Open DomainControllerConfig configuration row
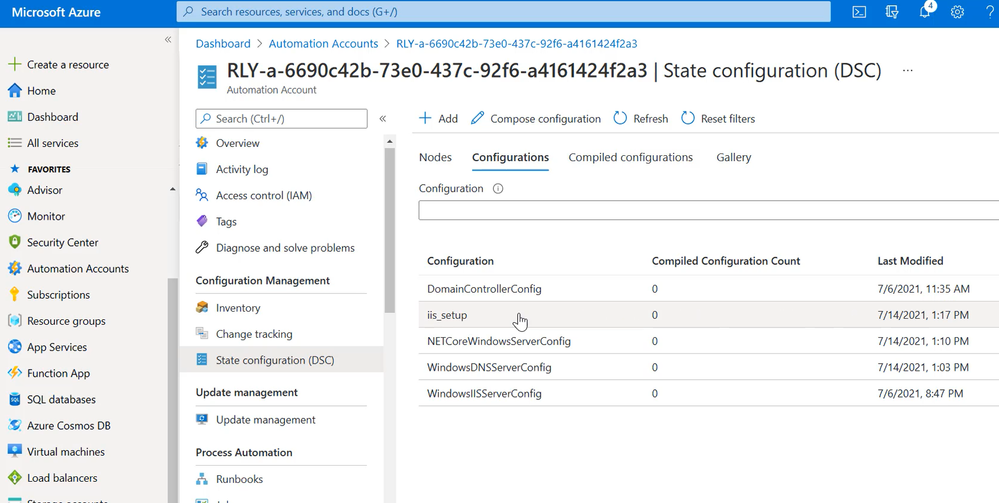Viewport: 999px width, 503px height. click(708, 289)
